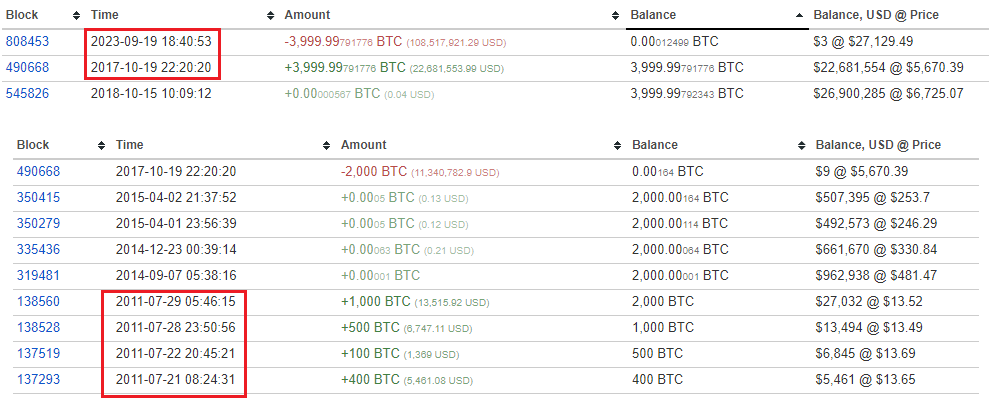This screenshot has height=400, width=999.
Task: Sort bottom table by Time sort arrows
Action: pyautogui.click(x=326, y=145)
